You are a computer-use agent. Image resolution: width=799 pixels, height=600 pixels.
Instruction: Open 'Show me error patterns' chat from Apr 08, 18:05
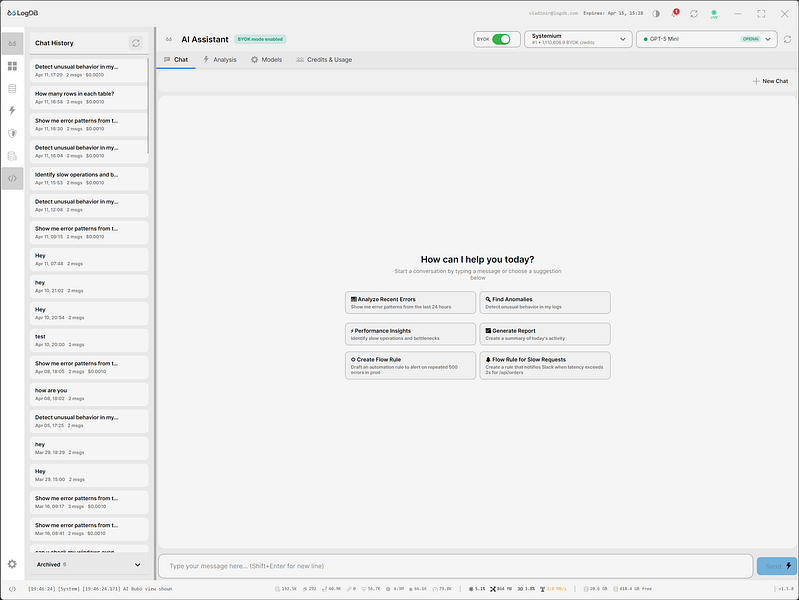coord(89,368)
